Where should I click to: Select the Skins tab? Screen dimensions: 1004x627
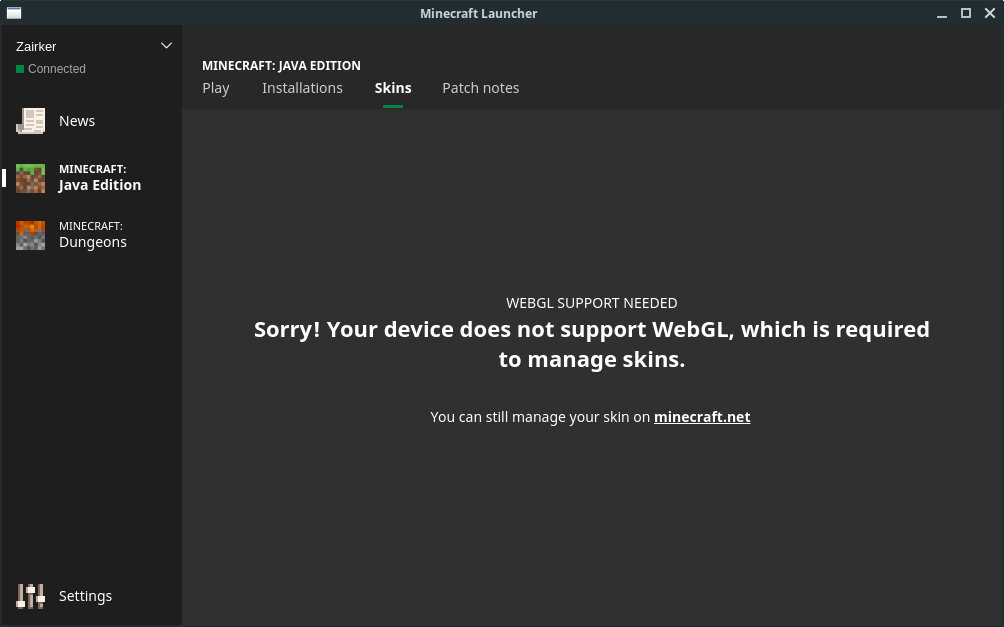(393, 88)
